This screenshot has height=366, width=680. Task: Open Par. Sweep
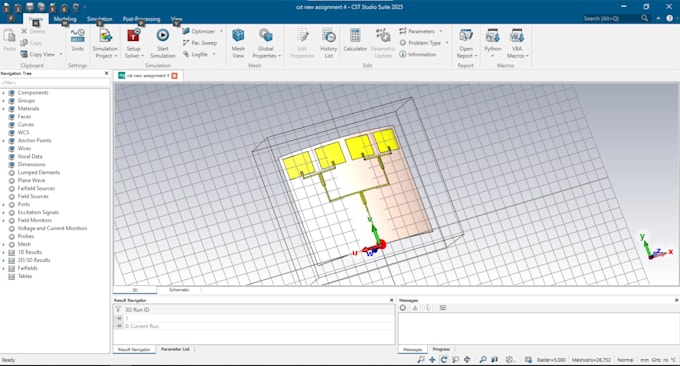coord(199,42)
